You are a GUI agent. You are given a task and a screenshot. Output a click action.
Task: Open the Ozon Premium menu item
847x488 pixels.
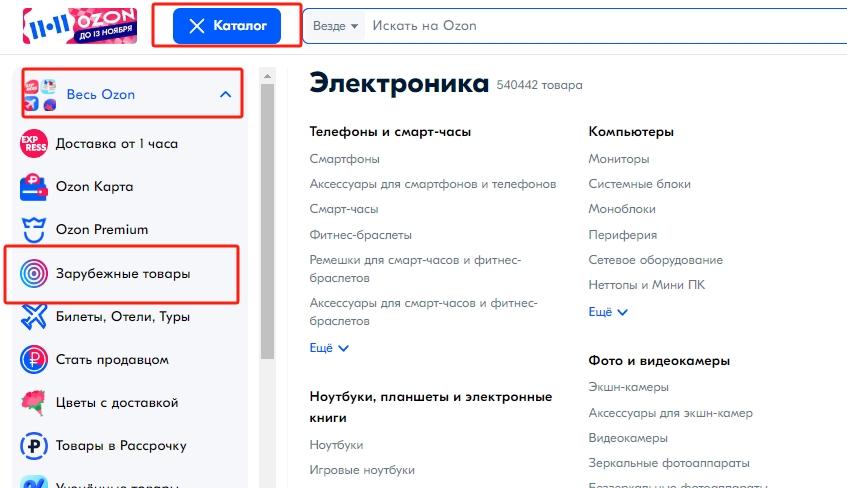click(x=102, y=230)
